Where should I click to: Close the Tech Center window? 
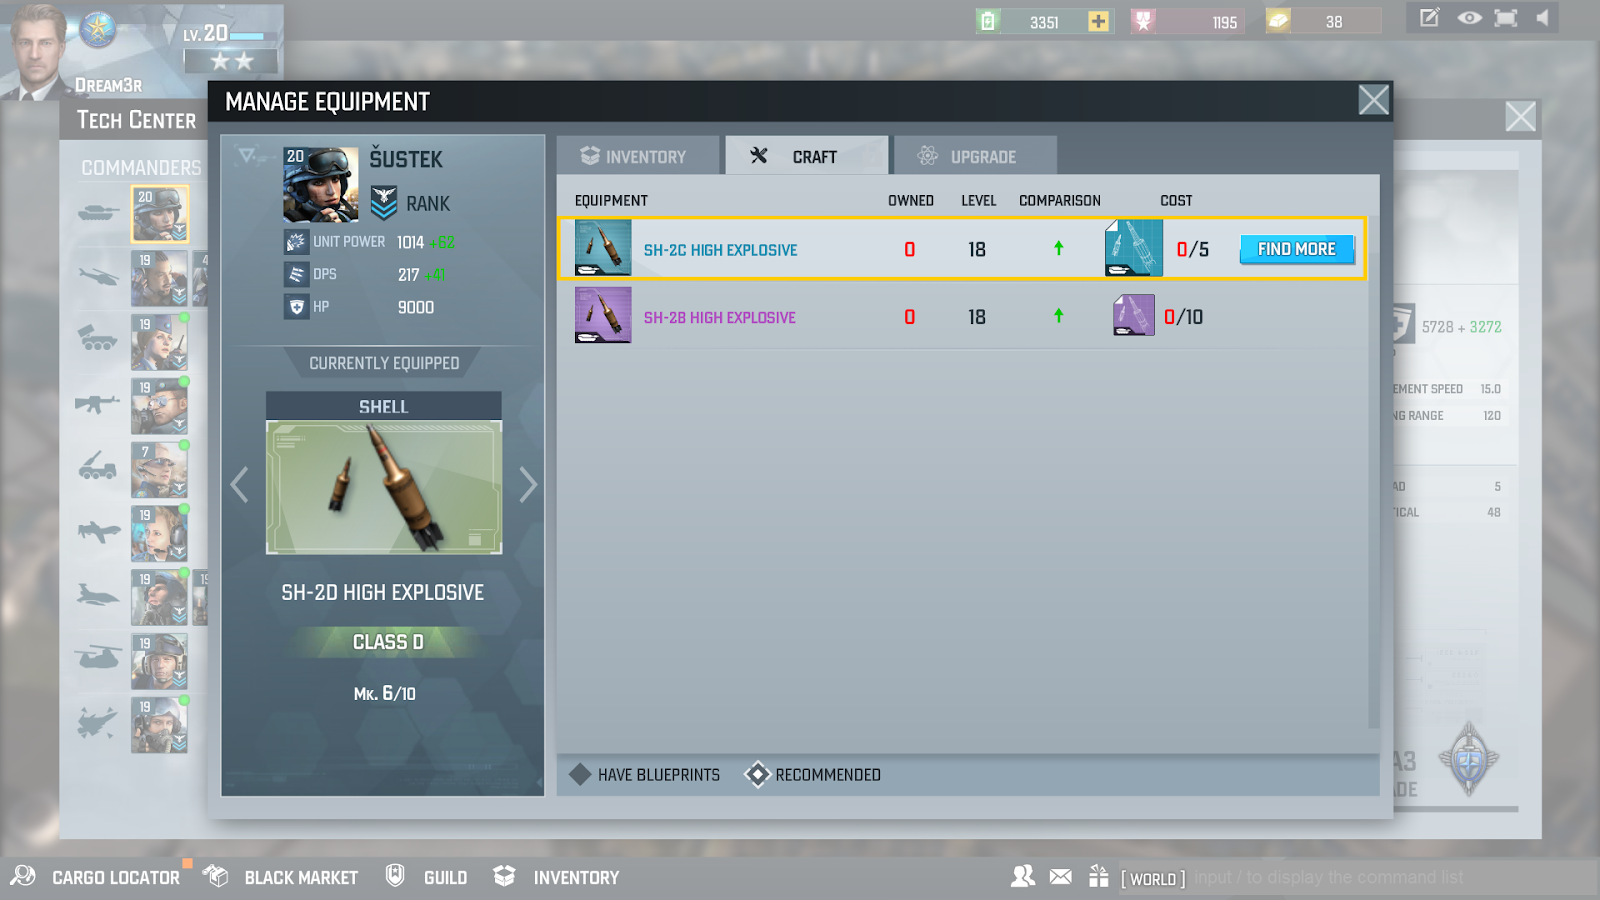(x=1521, y=117)
